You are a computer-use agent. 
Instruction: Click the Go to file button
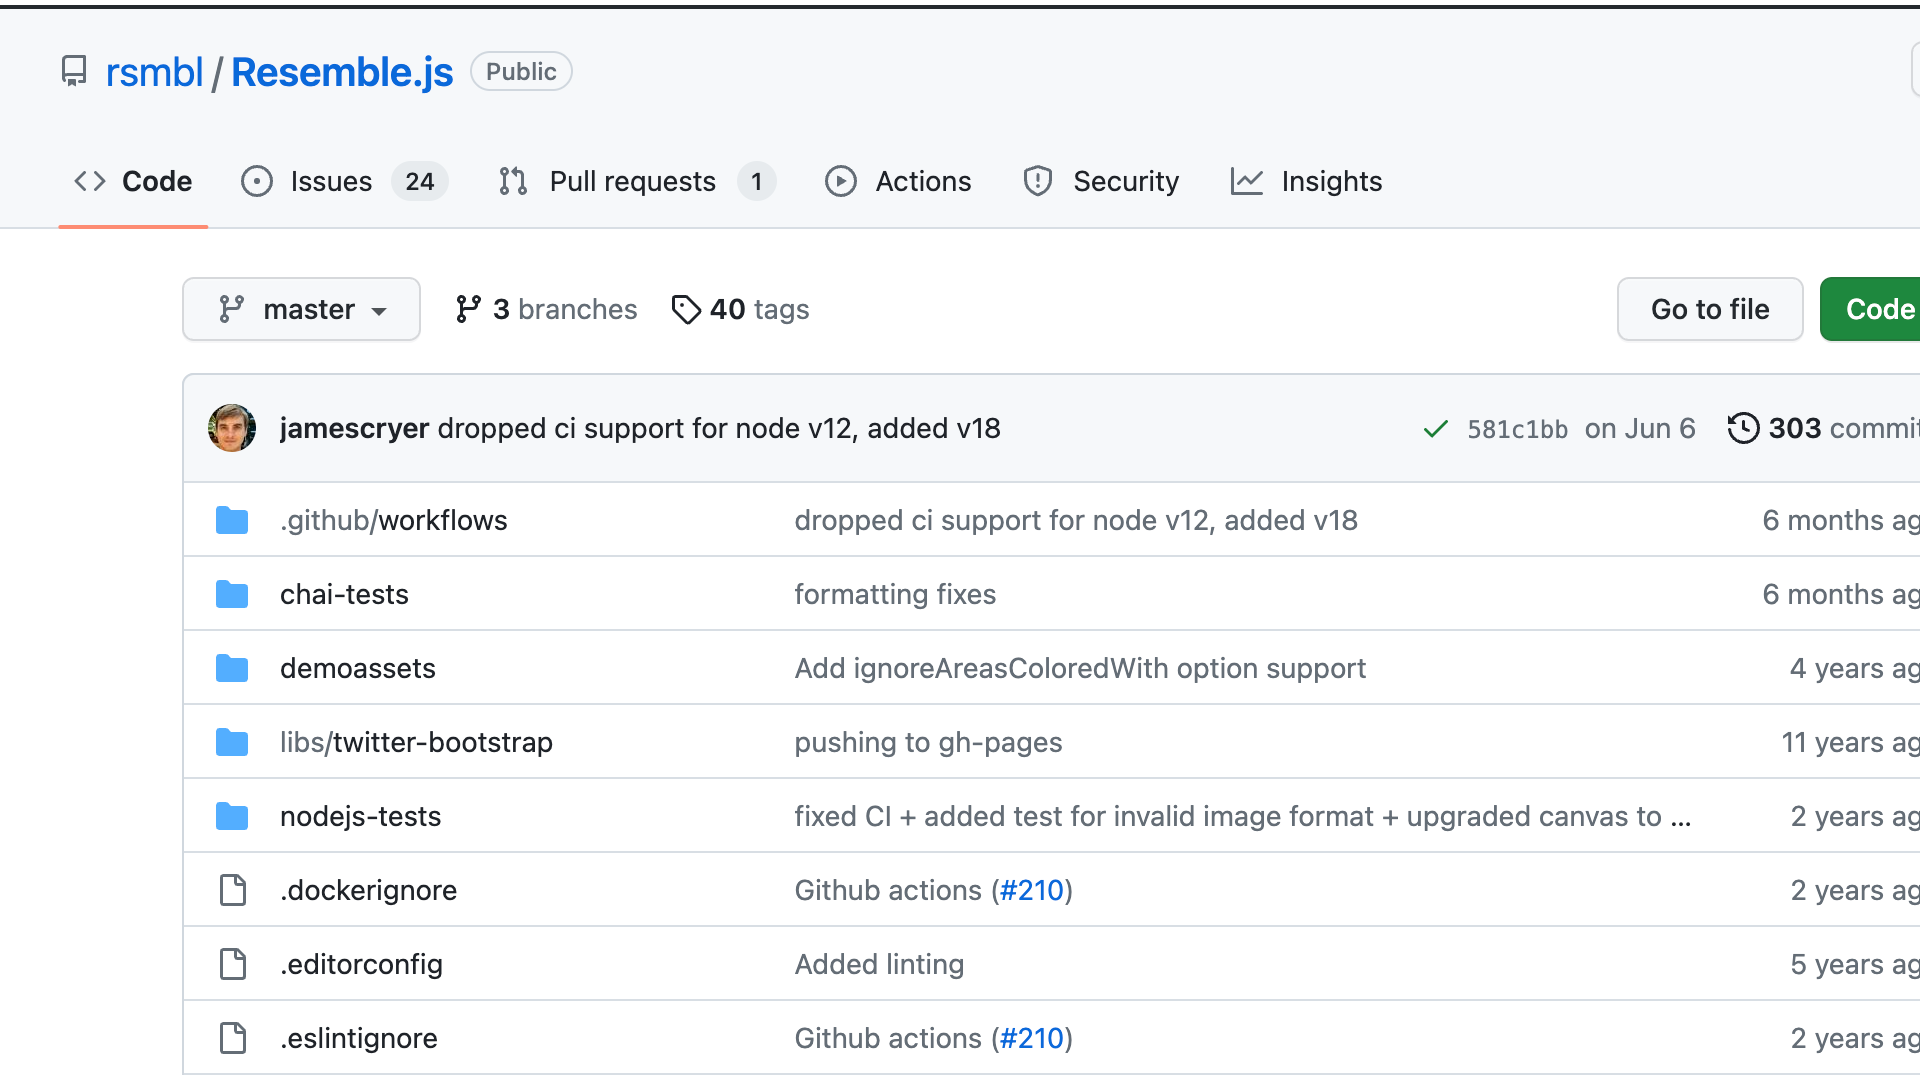tap(1710, 309)
